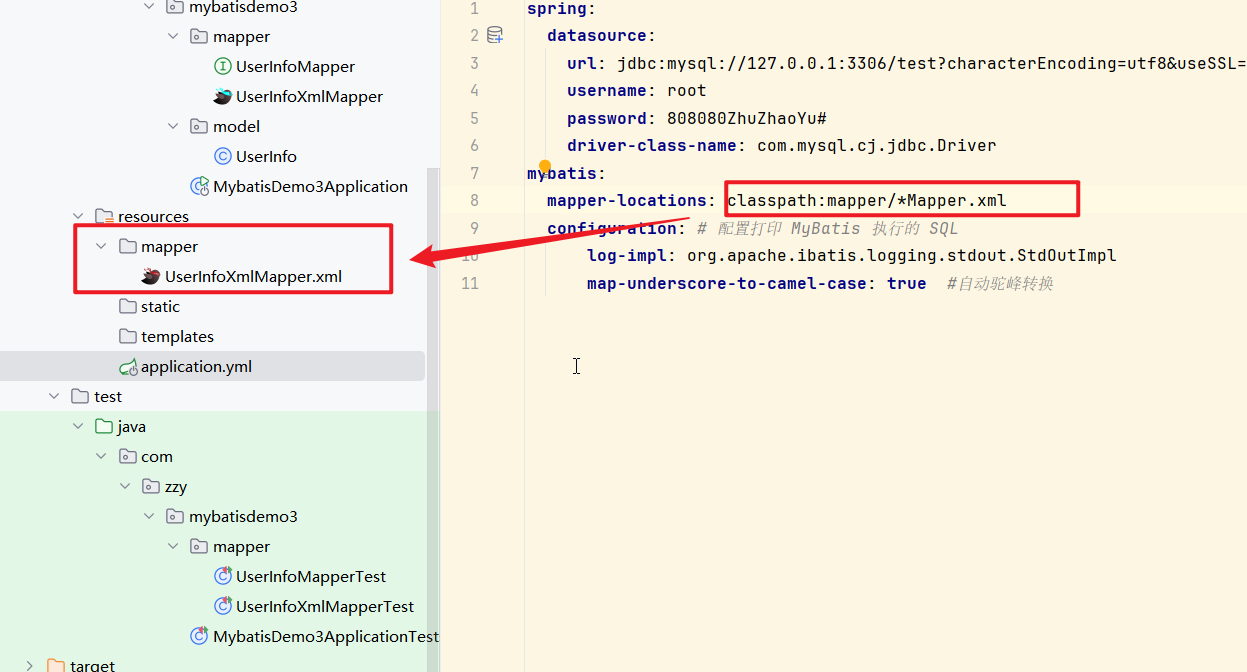Collapse the main mapper package
The width and height of the screenshot is (1247, 672).
pos(173,37)
